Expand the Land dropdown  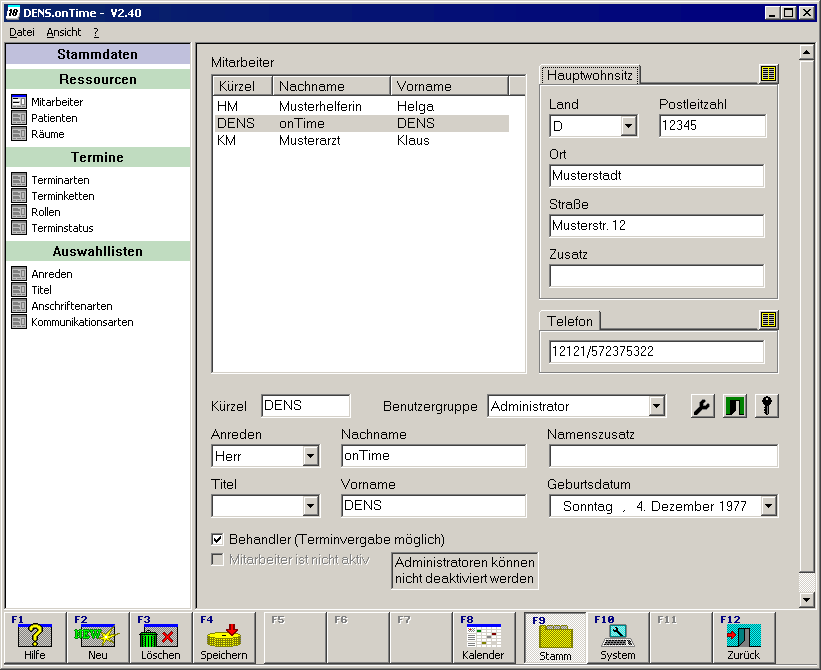click(x=628, y=126)
